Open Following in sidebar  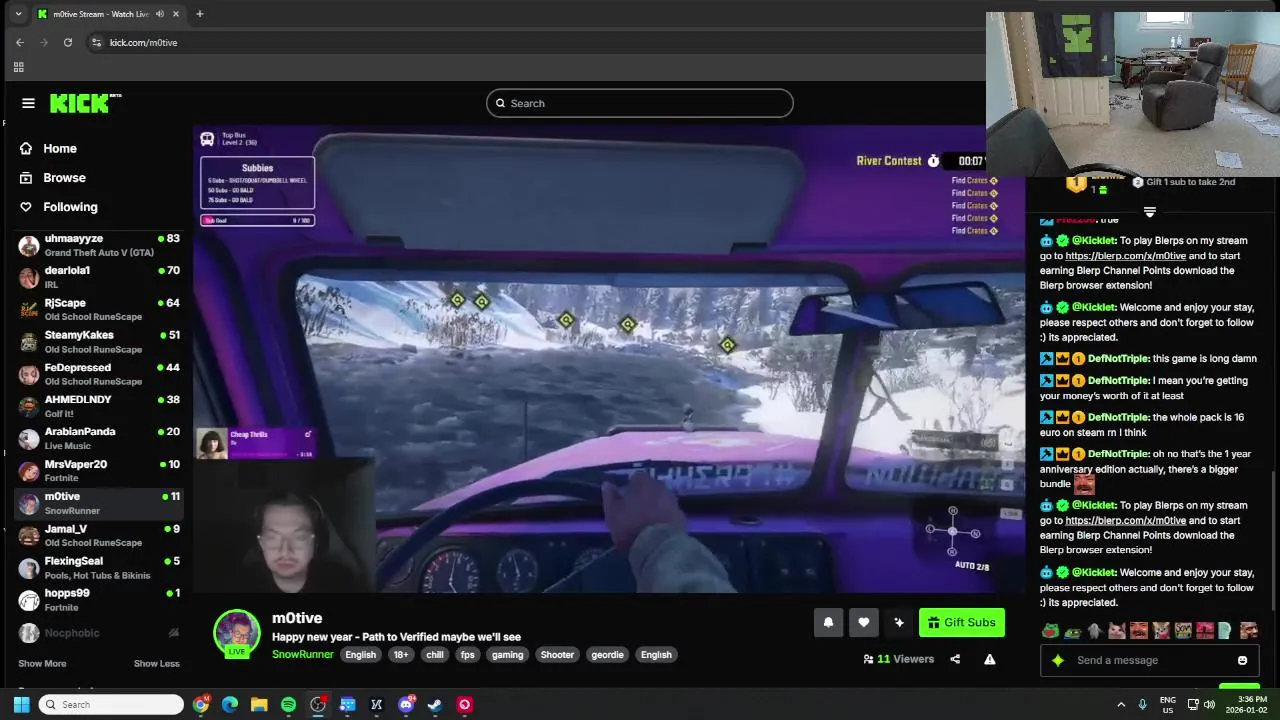click(x=70, y=207)
